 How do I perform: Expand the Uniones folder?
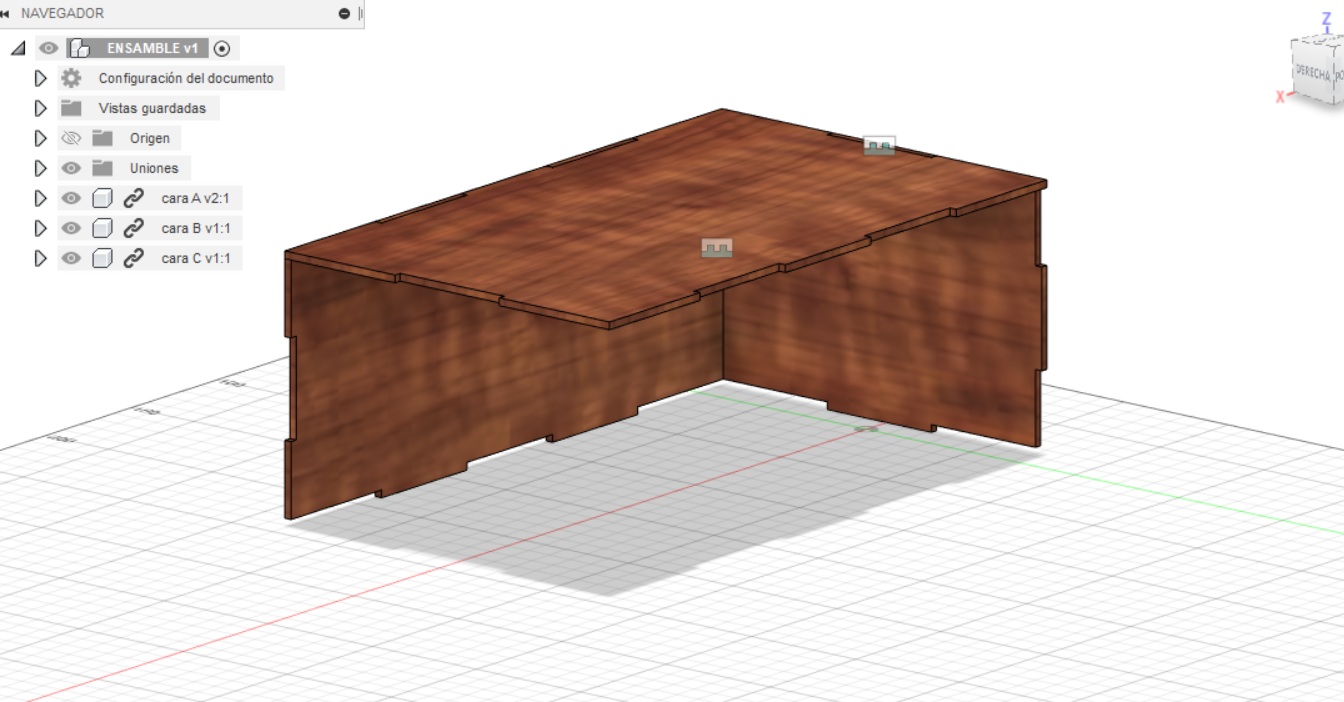point(41,168)
